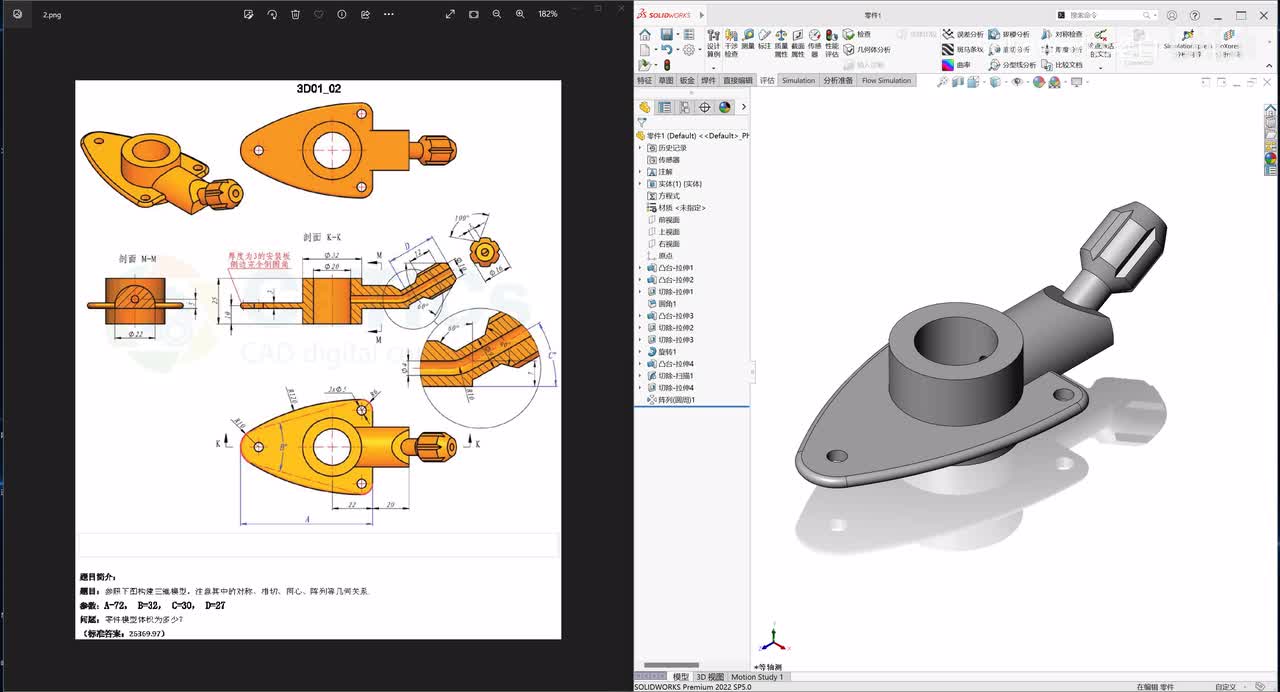
Task: Toggle Zebra Stripes display (斑马条纹)
Action: pyautogui.click(x=963, y=50)
